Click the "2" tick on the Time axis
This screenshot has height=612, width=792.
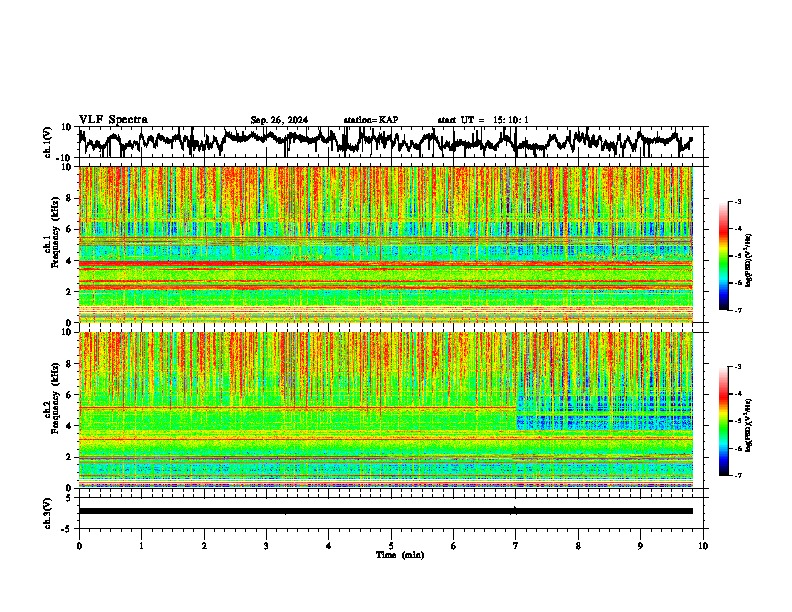[x=204, y=546]
